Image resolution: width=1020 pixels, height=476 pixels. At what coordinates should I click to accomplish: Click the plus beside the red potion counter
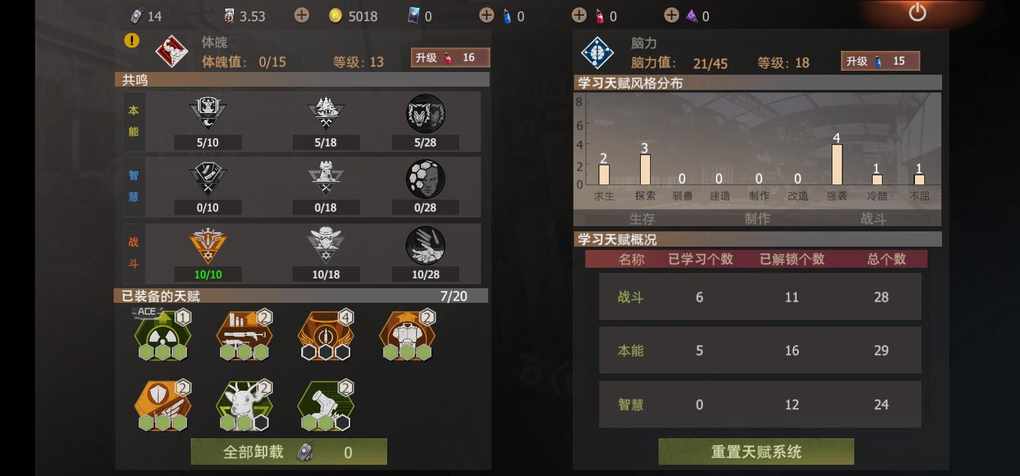[579, 15]
